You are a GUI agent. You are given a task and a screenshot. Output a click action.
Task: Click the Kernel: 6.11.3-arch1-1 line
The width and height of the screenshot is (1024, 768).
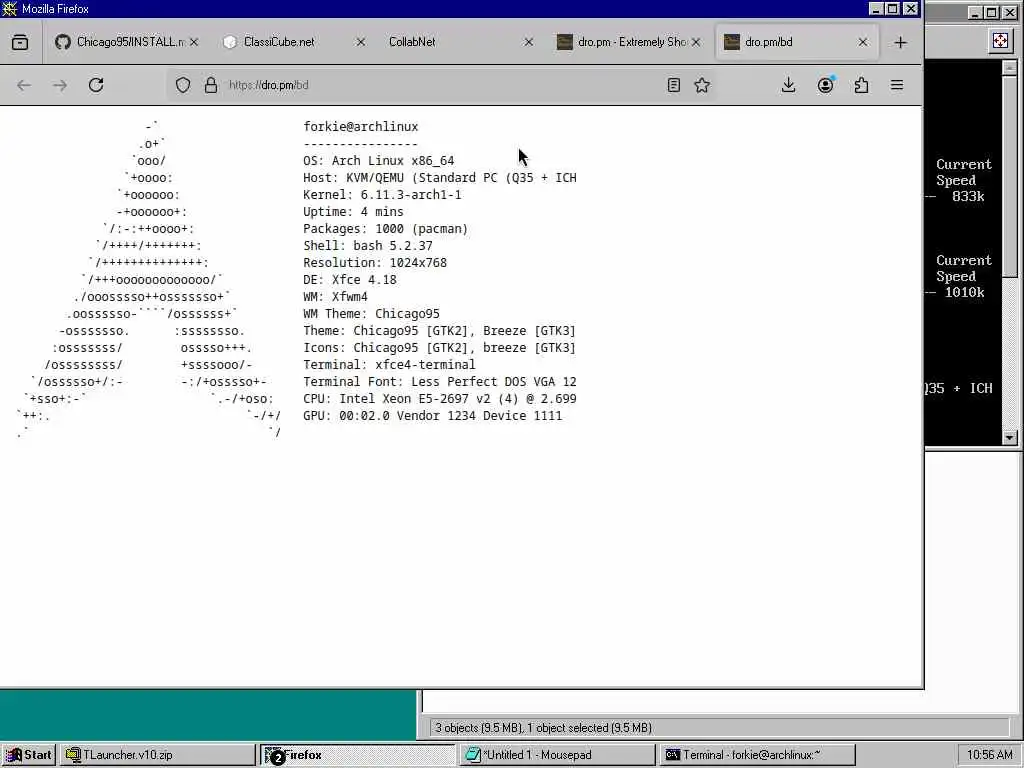pos(382,195)
